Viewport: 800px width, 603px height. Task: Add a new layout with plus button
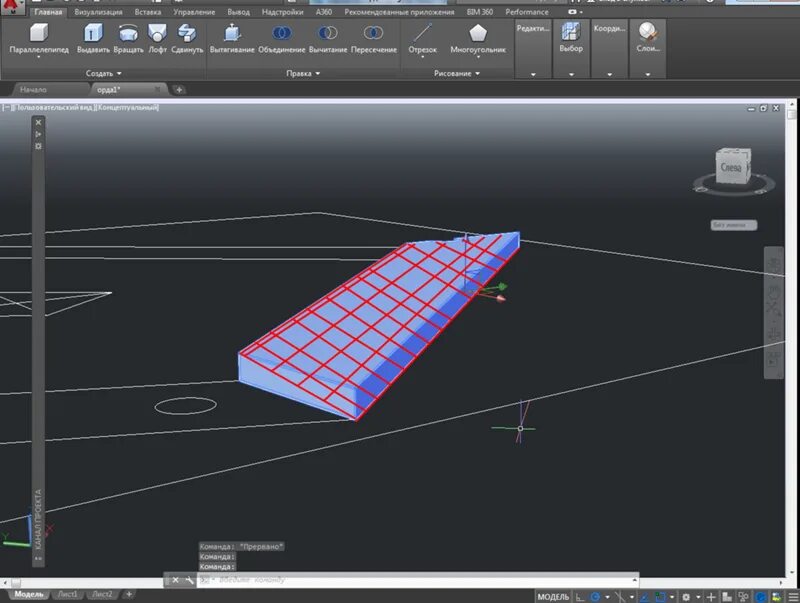click(x=129, y=594)
